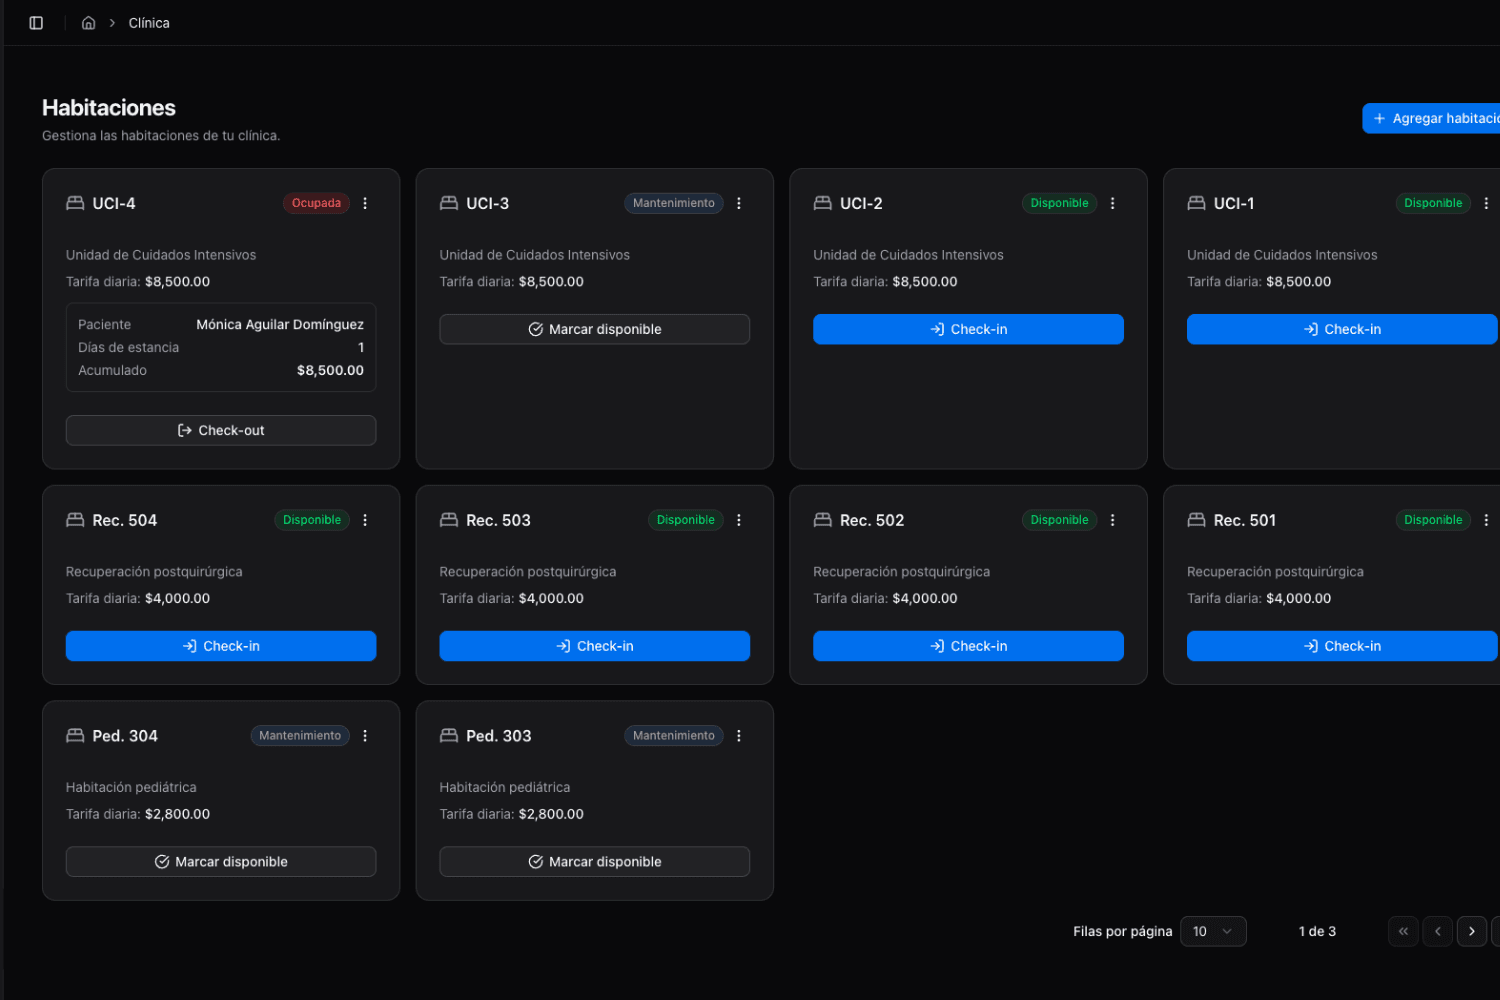Viewport: 1500px width, 1000px height.
Task: Open the options menu on Ped. 303
Action: coord(739,736)
